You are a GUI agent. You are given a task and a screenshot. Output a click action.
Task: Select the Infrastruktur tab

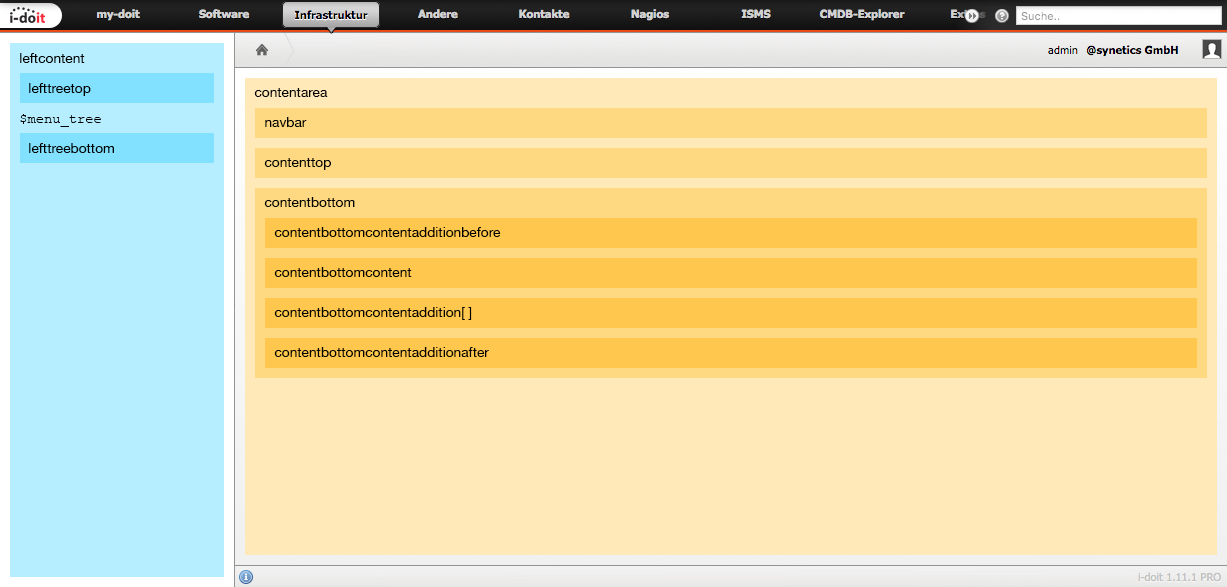coord(330,15)
